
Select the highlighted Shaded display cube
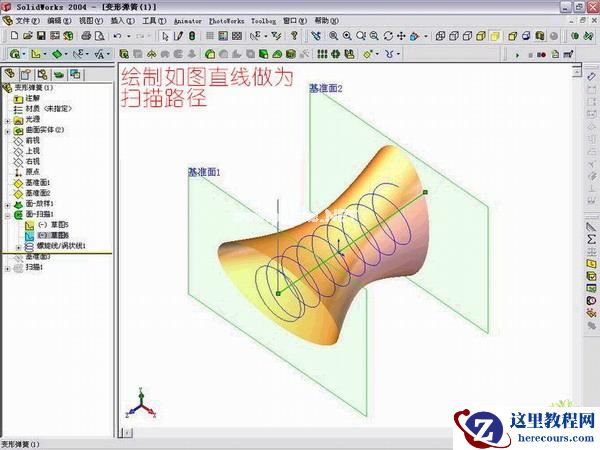pyautogui.click(x=495, y=36)
